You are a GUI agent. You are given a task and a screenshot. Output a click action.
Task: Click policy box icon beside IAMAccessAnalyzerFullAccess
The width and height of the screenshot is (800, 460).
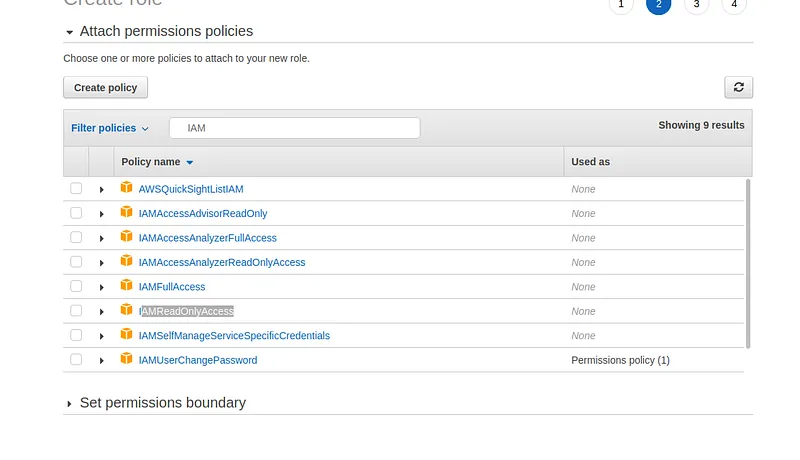click(x=126, y=236)
